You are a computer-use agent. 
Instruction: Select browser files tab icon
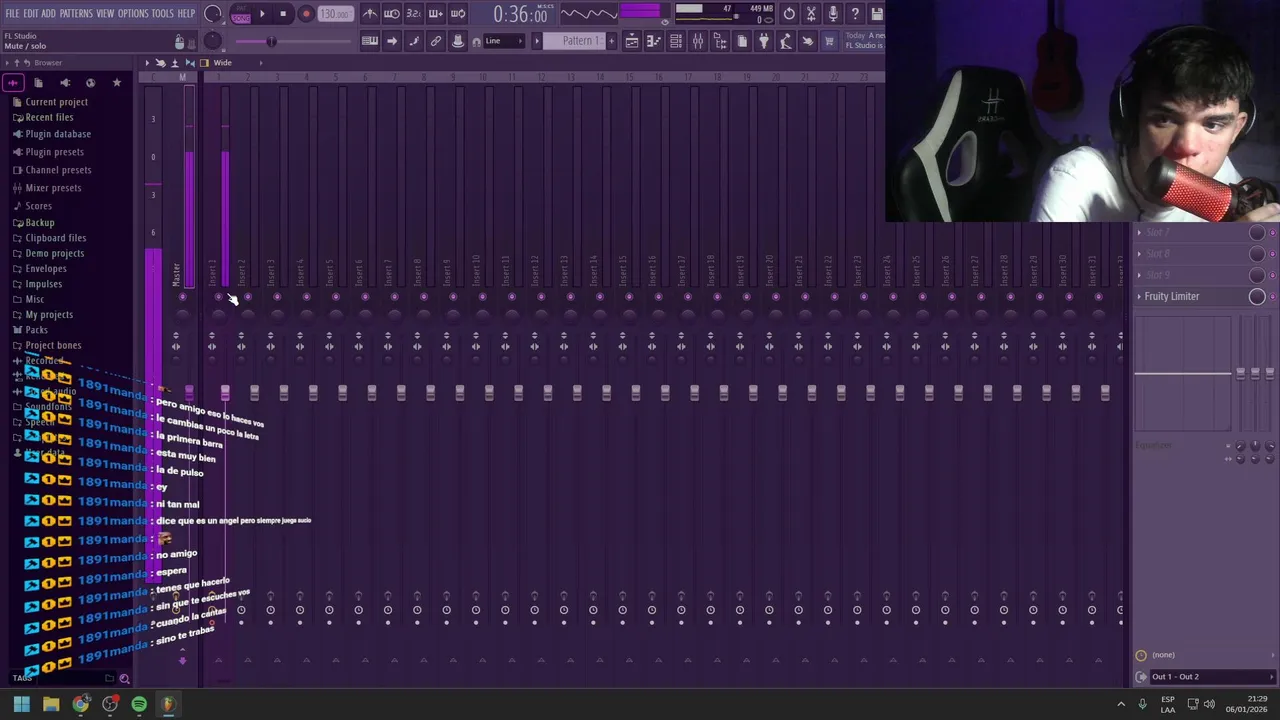coord(38,83)
